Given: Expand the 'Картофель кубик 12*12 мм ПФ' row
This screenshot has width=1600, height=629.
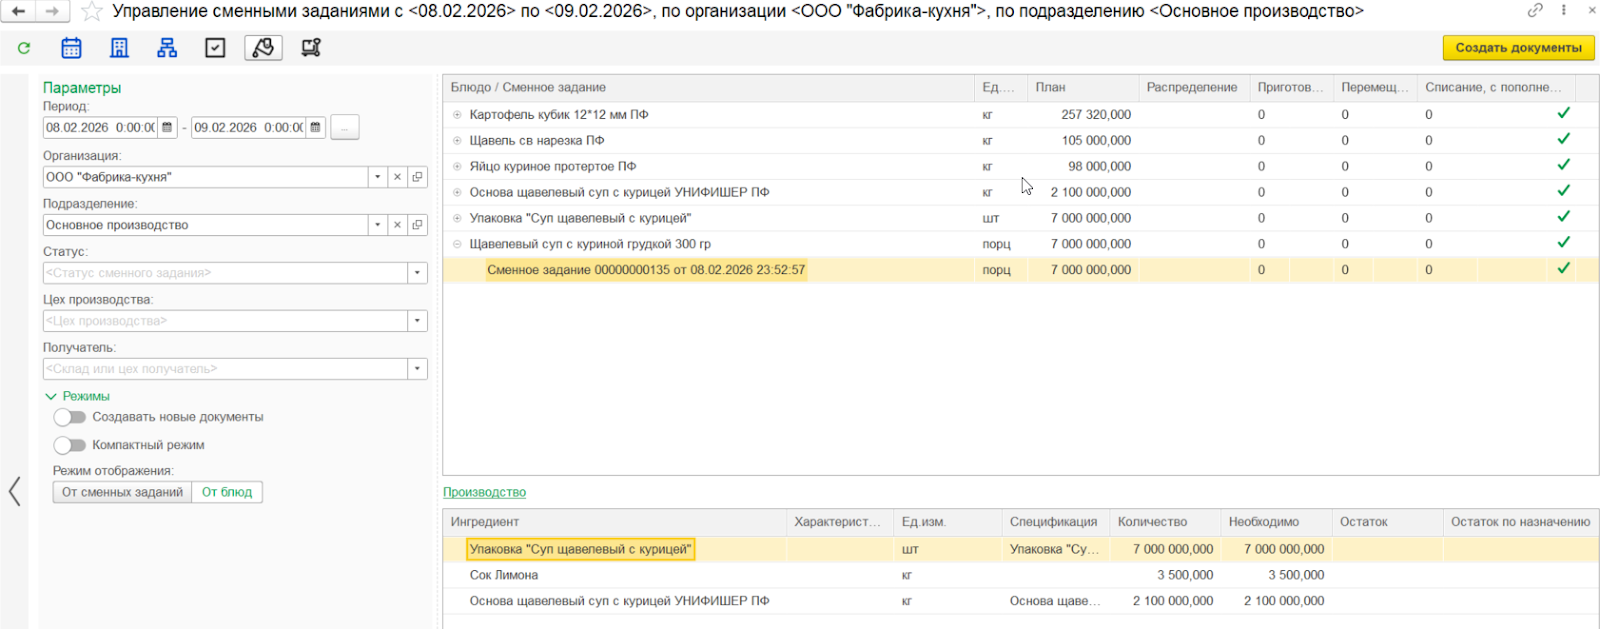Looking at the screenshot, I should (457, 115).
